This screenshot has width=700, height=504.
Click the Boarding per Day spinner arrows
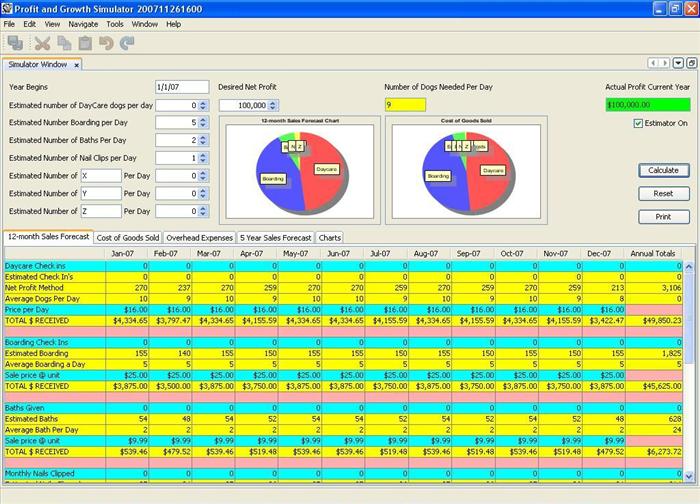pos(203,122)
